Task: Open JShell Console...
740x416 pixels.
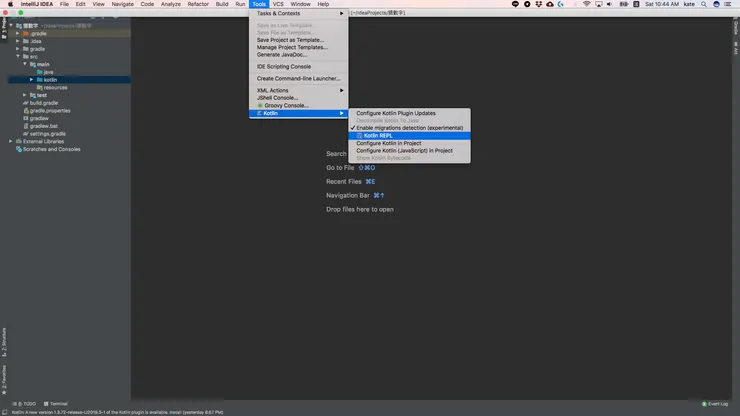Action: click(x=298, y=98)
